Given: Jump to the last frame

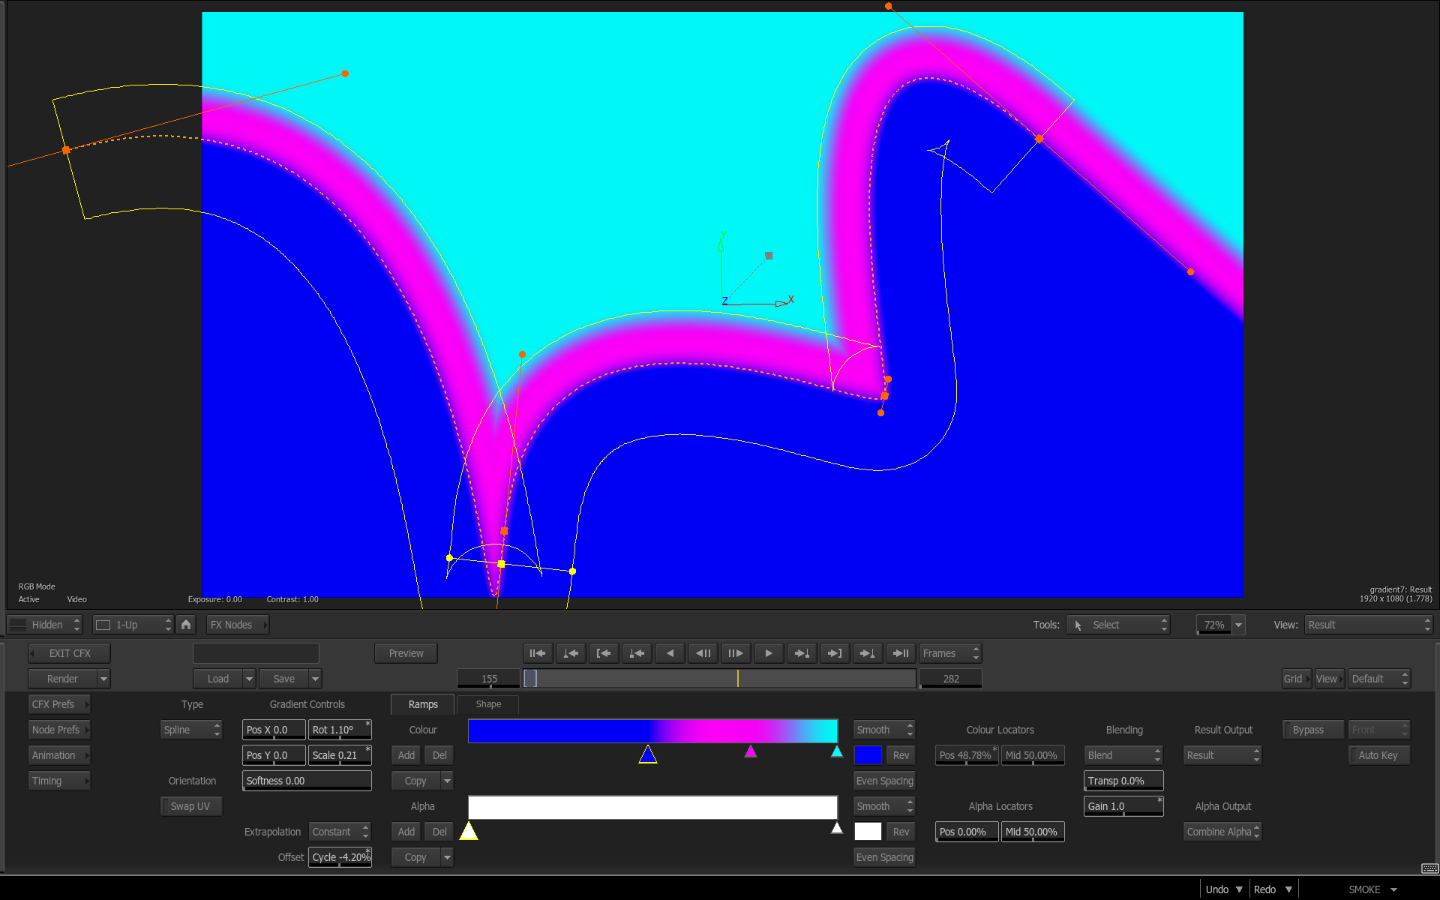Looking at the screenshot, I should 900,653.
